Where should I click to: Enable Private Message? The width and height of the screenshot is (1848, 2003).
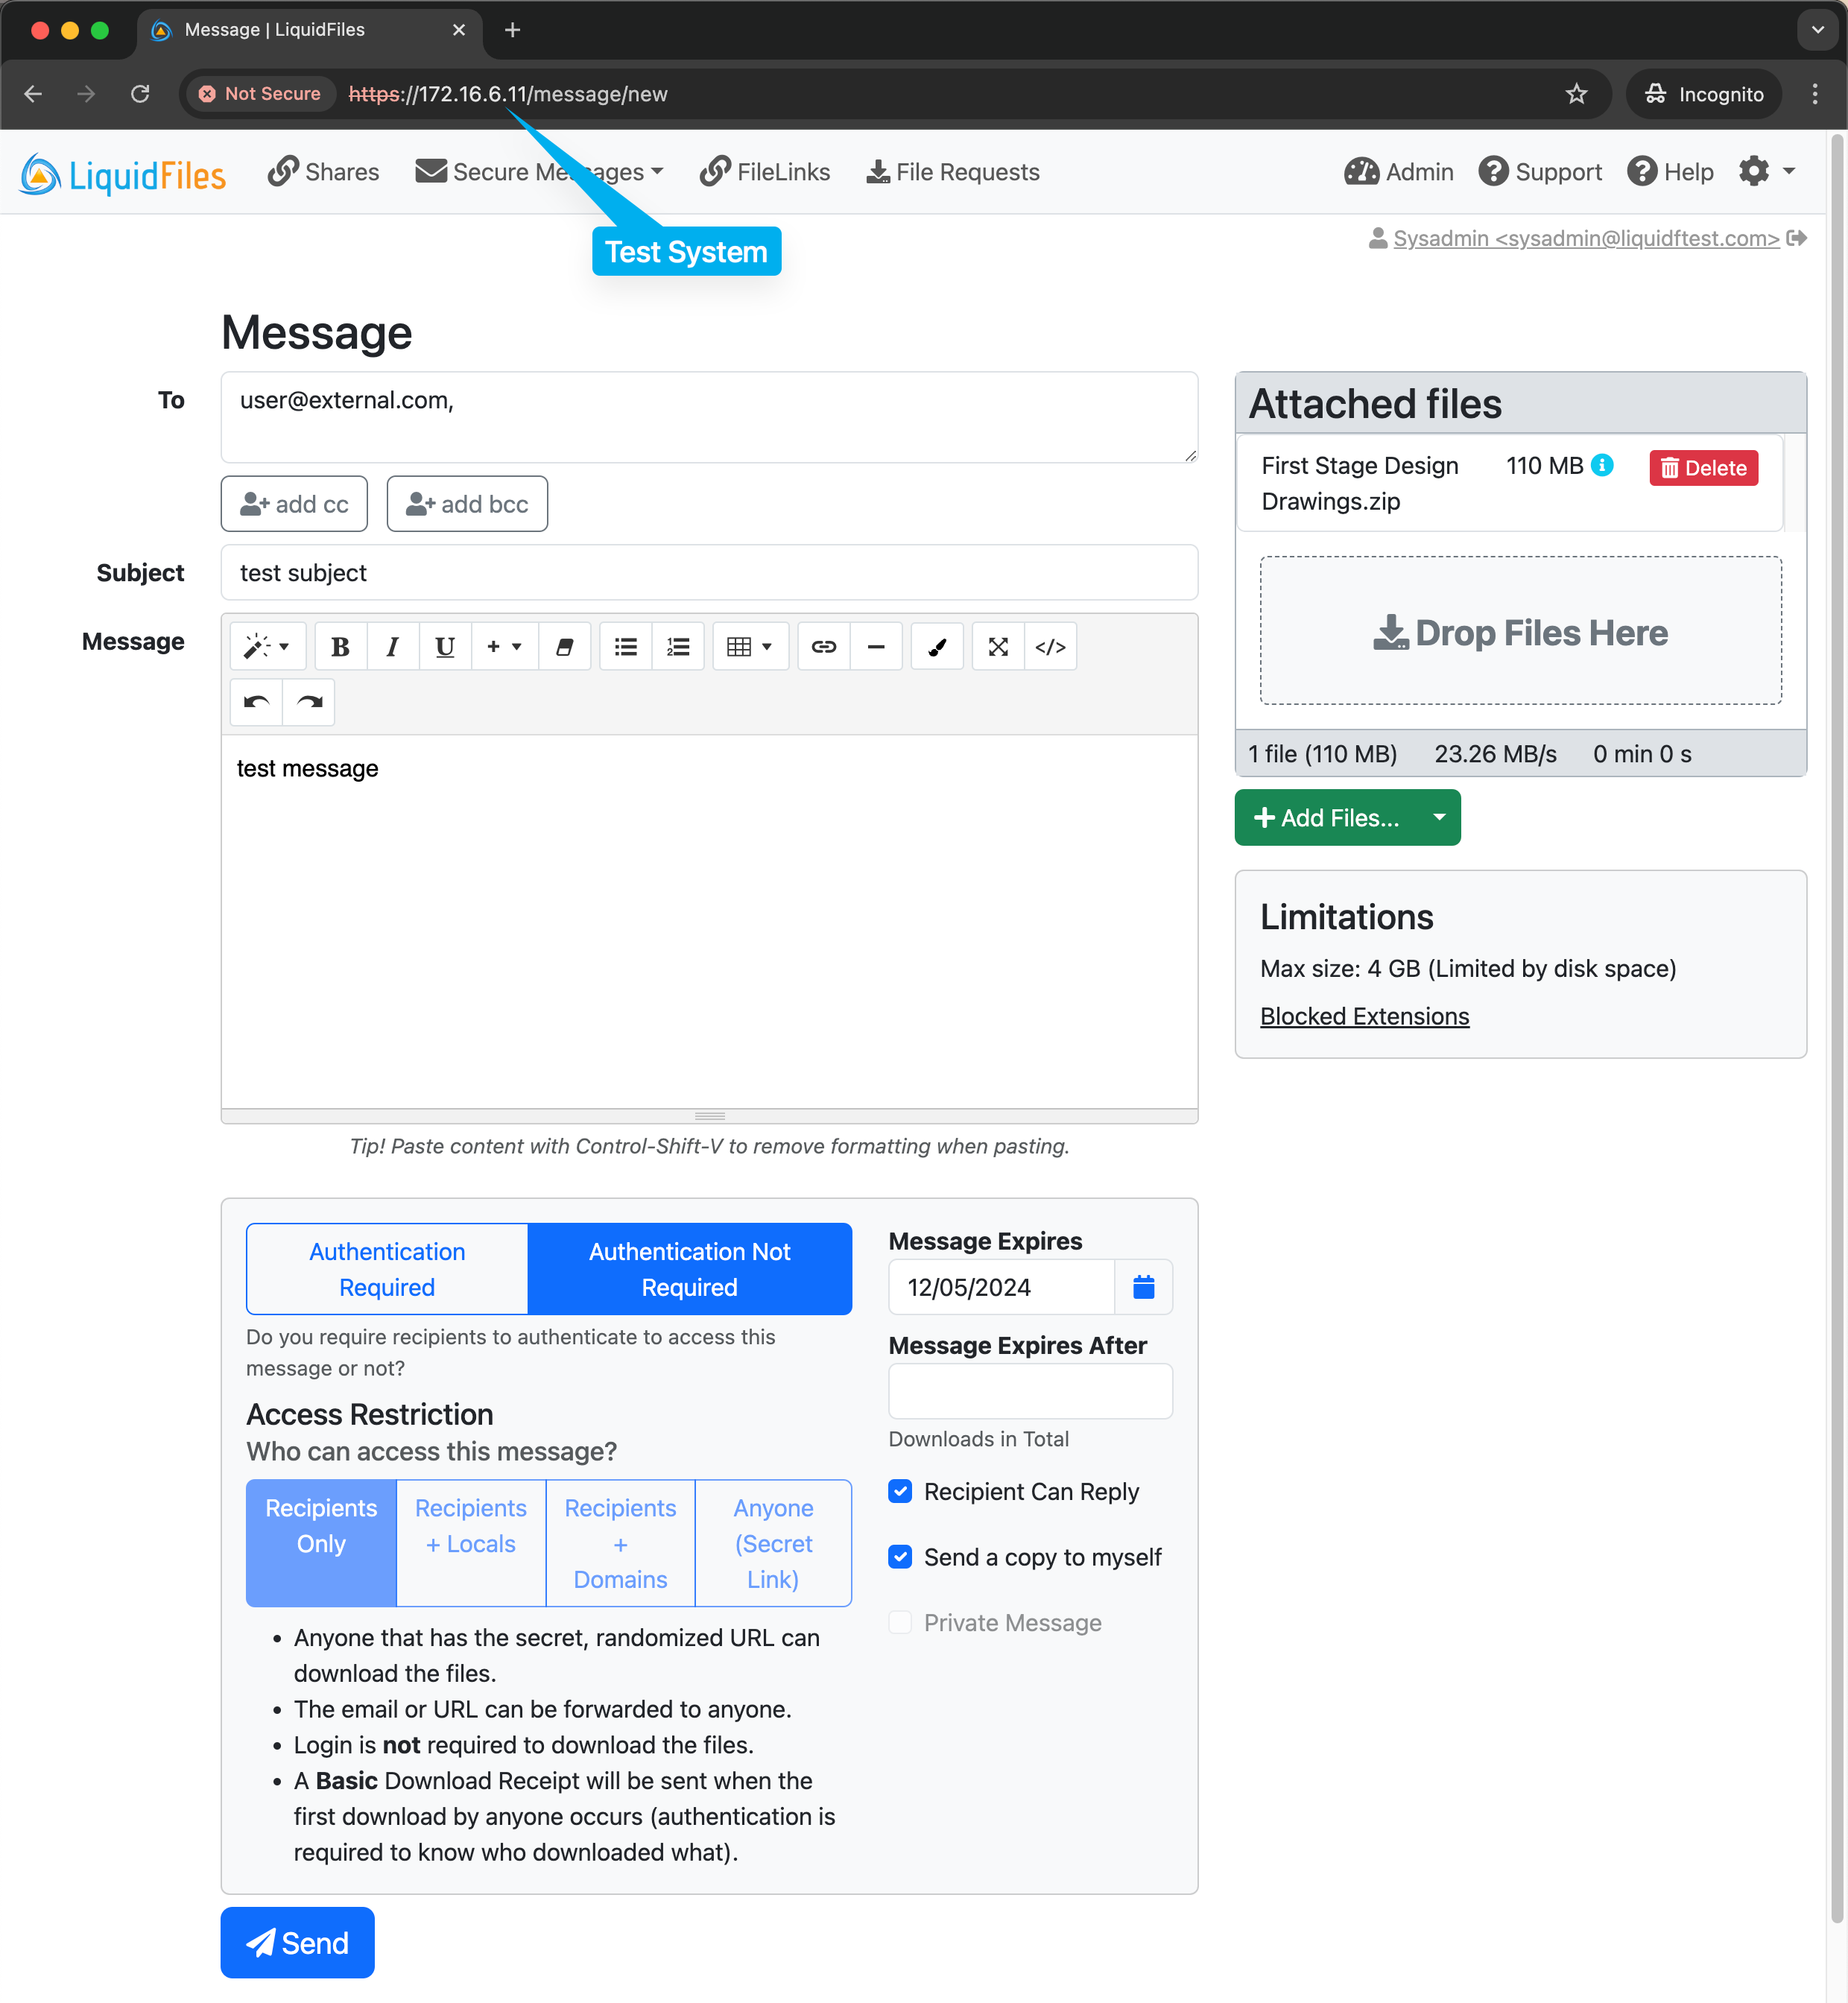(901, 1622)
